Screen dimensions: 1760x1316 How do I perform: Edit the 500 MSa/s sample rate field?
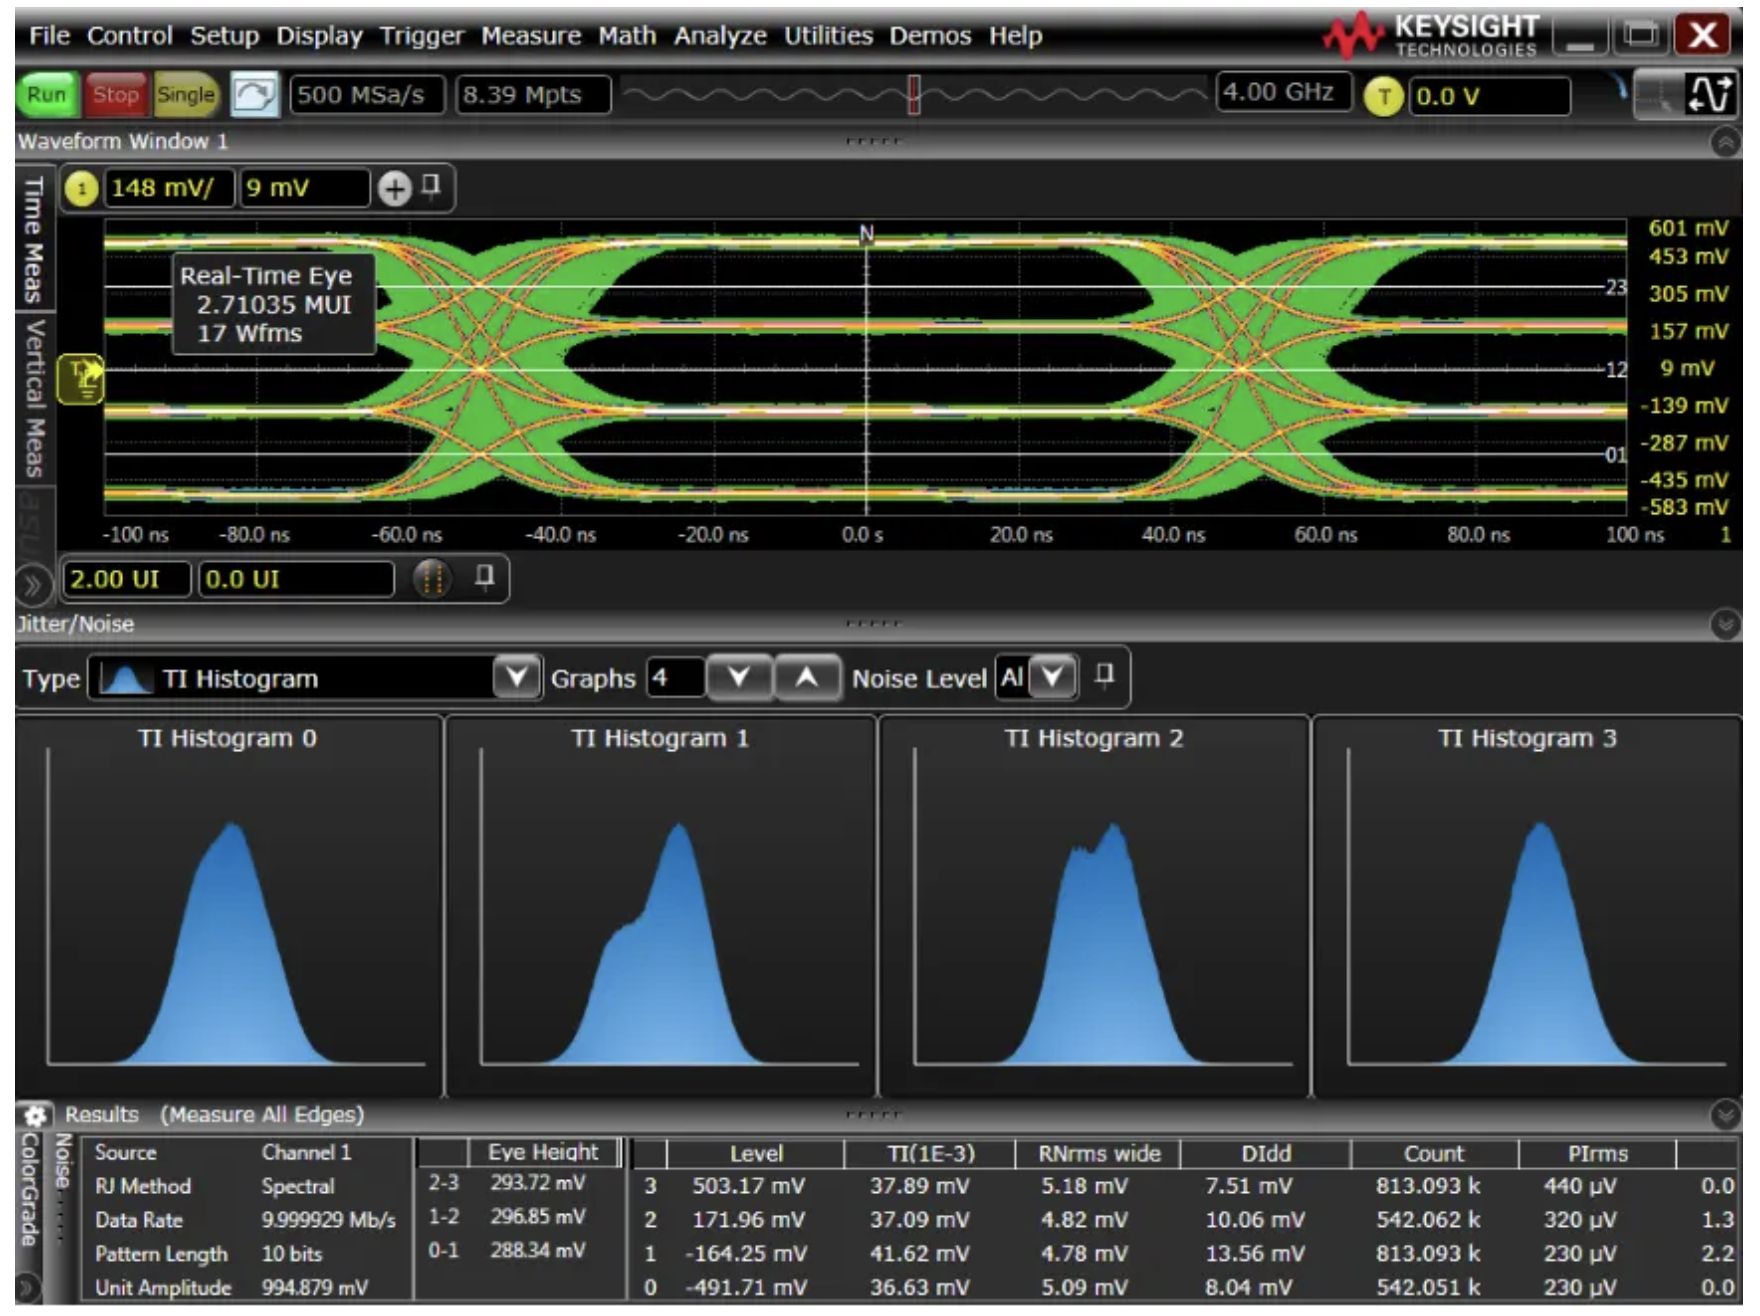tap(367, 95)
